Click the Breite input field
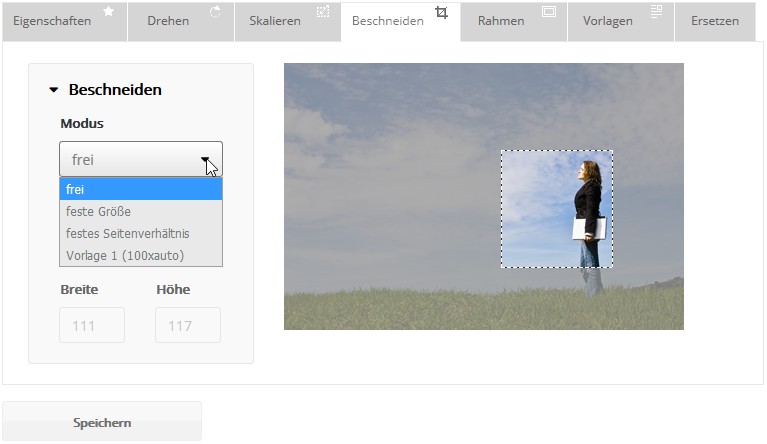The image size is (767, 444). click(92, 325)
